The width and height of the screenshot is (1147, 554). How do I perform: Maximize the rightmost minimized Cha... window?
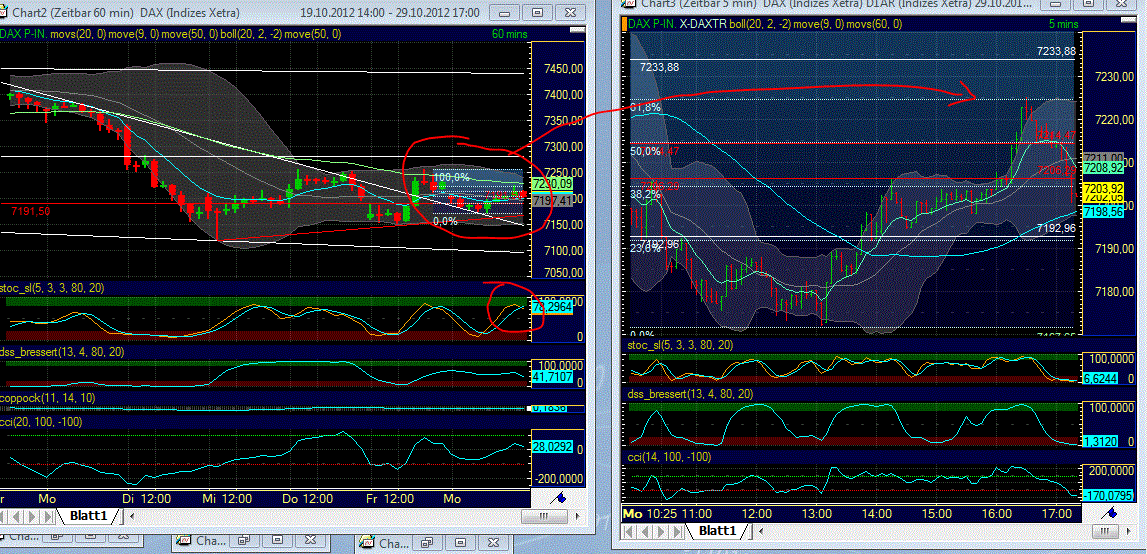tap(460, 542)
